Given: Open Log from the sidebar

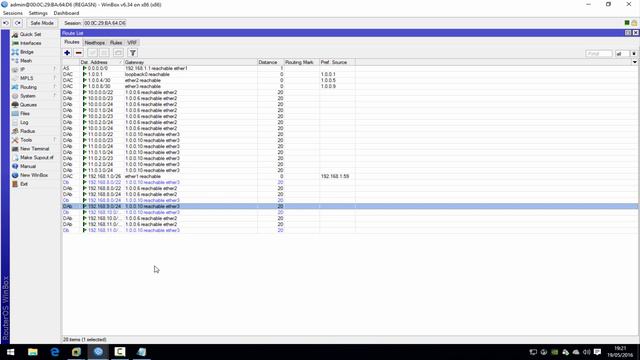Looking at the screenshot, I should [x=24, y=122].
